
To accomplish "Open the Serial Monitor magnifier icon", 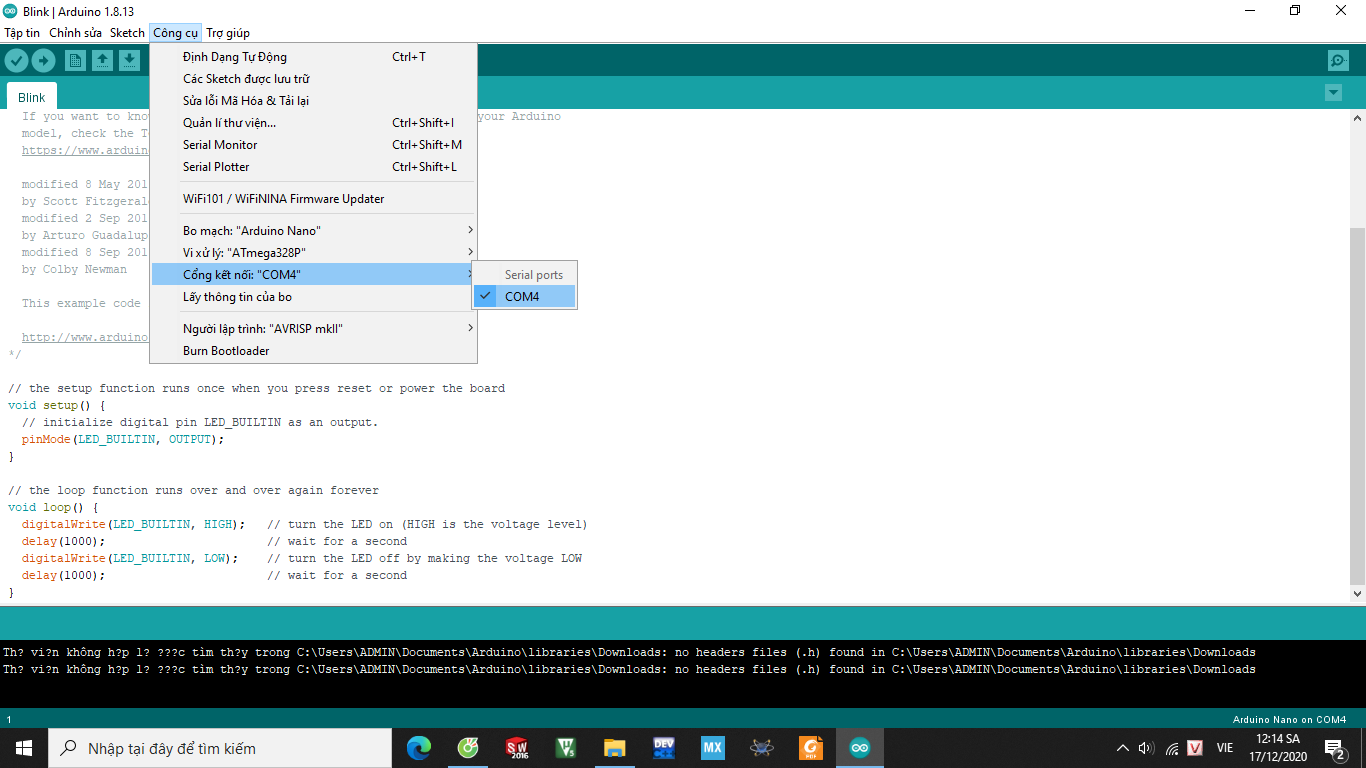I will [x=1338, y=60].
